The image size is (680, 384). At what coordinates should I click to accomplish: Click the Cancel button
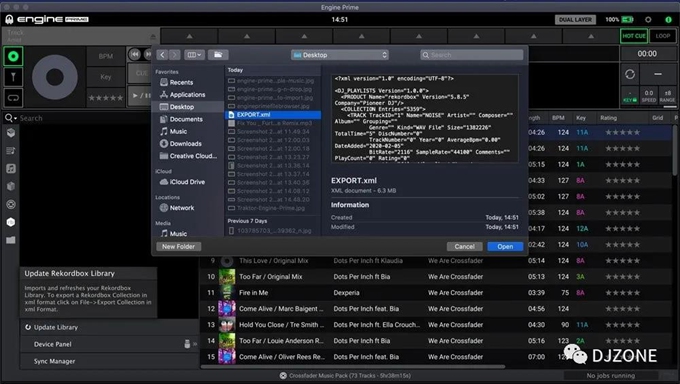point(464,246)
